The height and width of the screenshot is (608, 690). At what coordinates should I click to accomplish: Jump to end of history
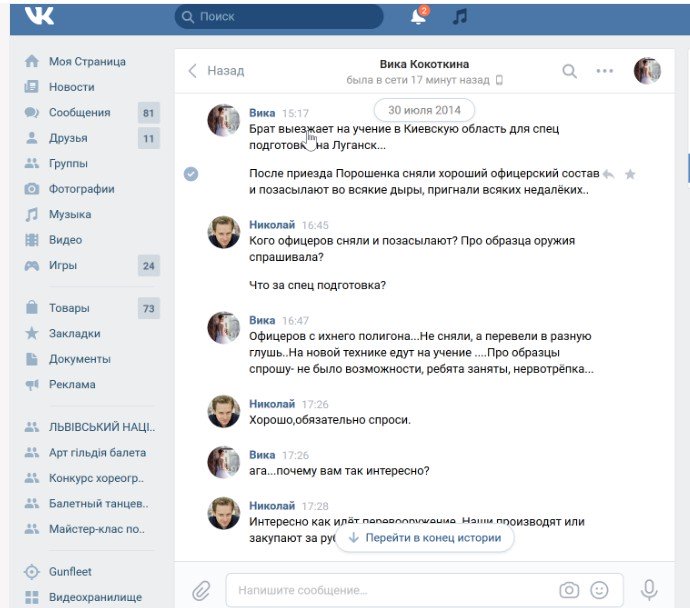(425, 538)
